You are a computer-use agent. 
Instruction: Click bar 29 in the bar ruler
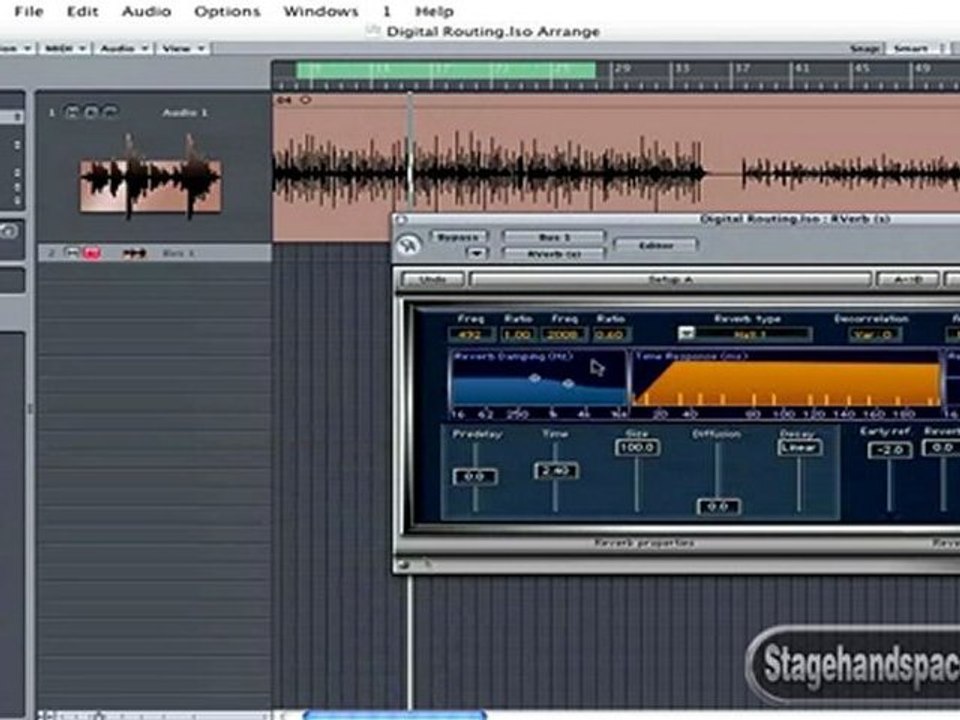623,68
